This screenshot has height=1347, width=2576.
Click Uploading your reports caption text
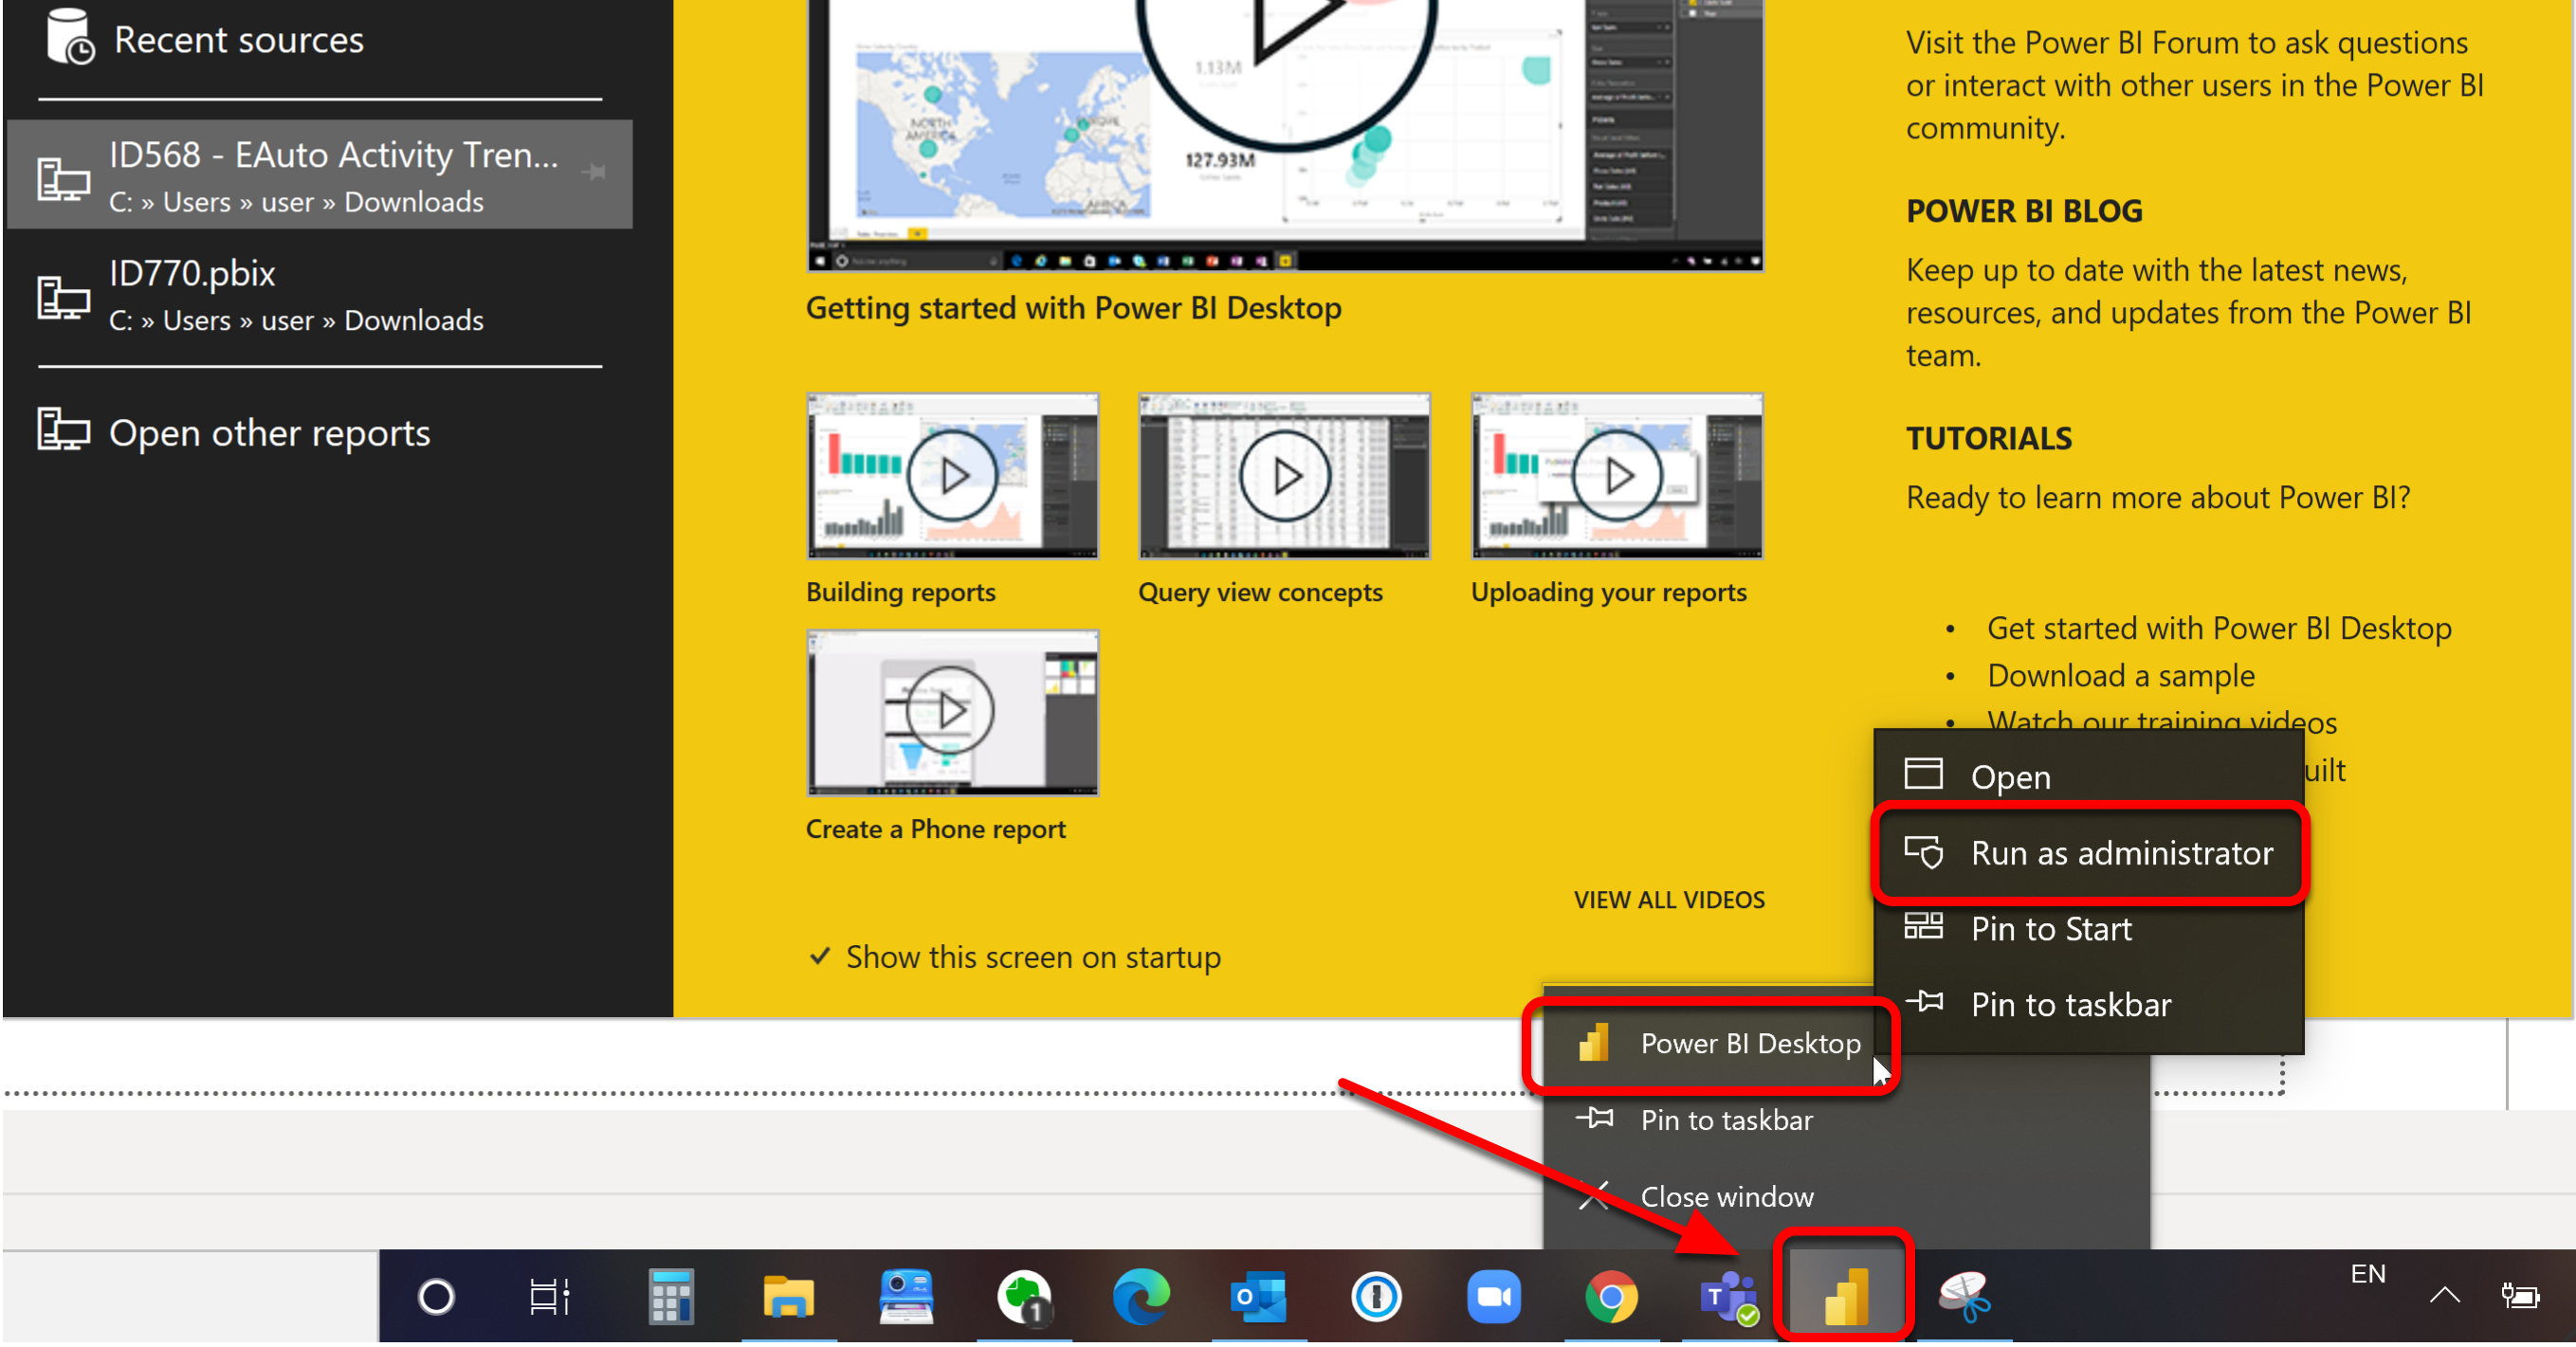(x=1608, y=592)
